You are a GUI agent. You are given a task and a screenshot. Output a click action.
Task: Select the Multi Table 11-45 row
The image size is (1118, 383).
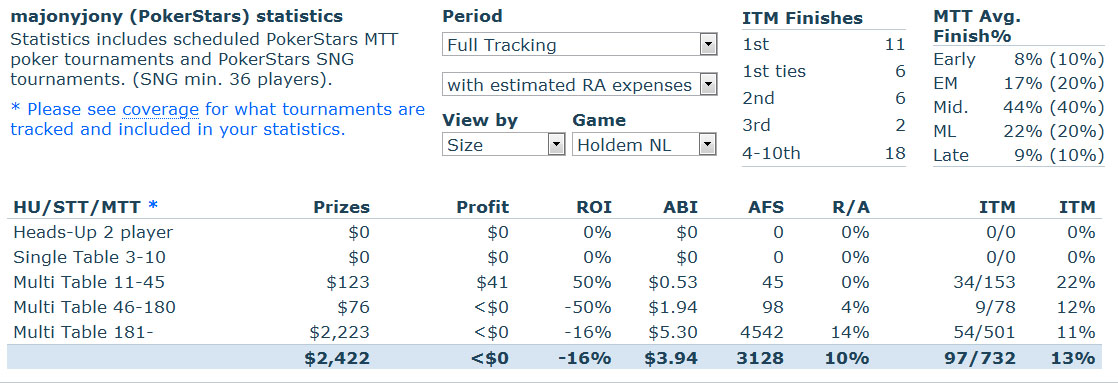554,282
